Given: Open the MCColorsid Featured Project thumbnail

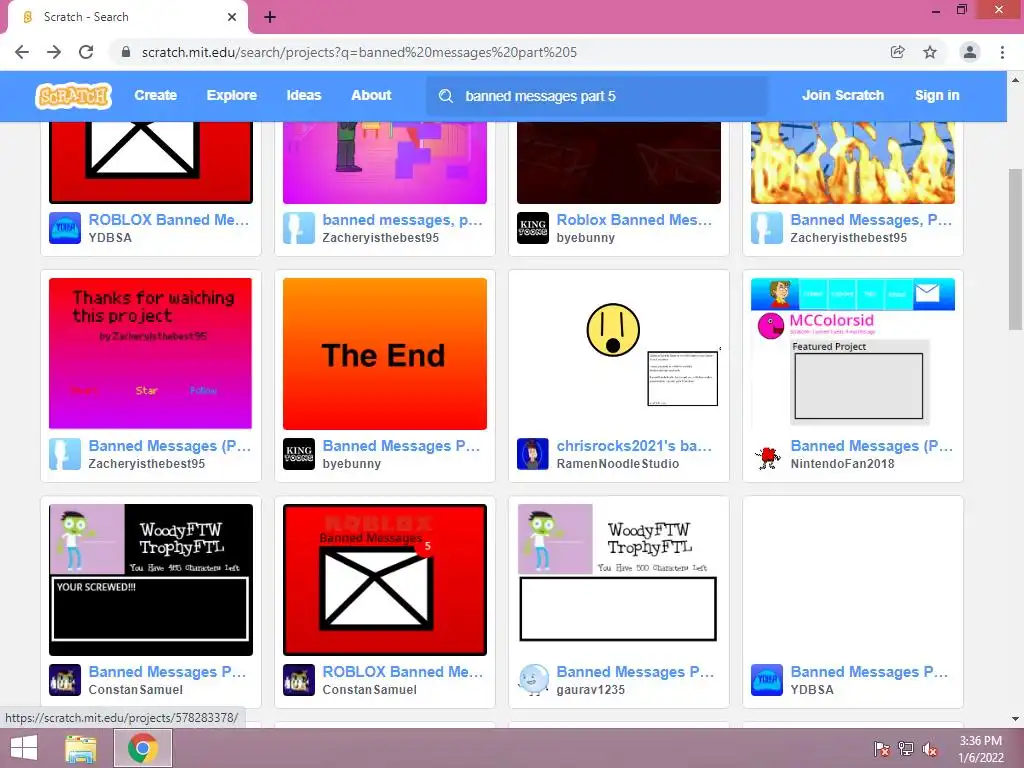Looking at the screenshot, I should (853, 354).
